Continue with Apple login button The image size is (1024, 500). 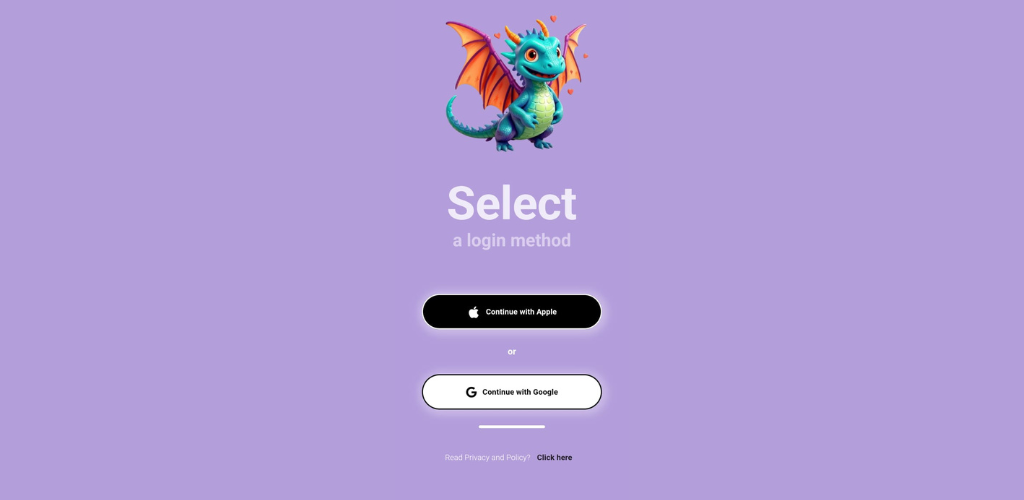click(x=512, y=312)
